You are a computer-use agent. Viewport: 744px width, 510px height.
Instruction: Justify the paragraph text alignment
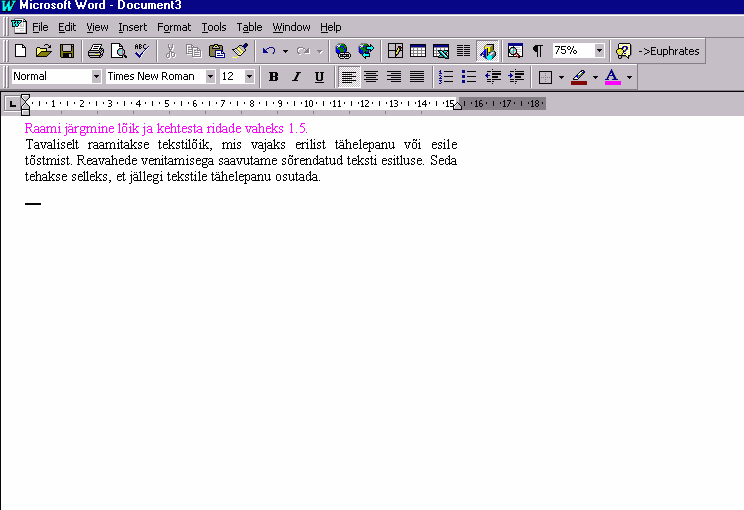417,77
